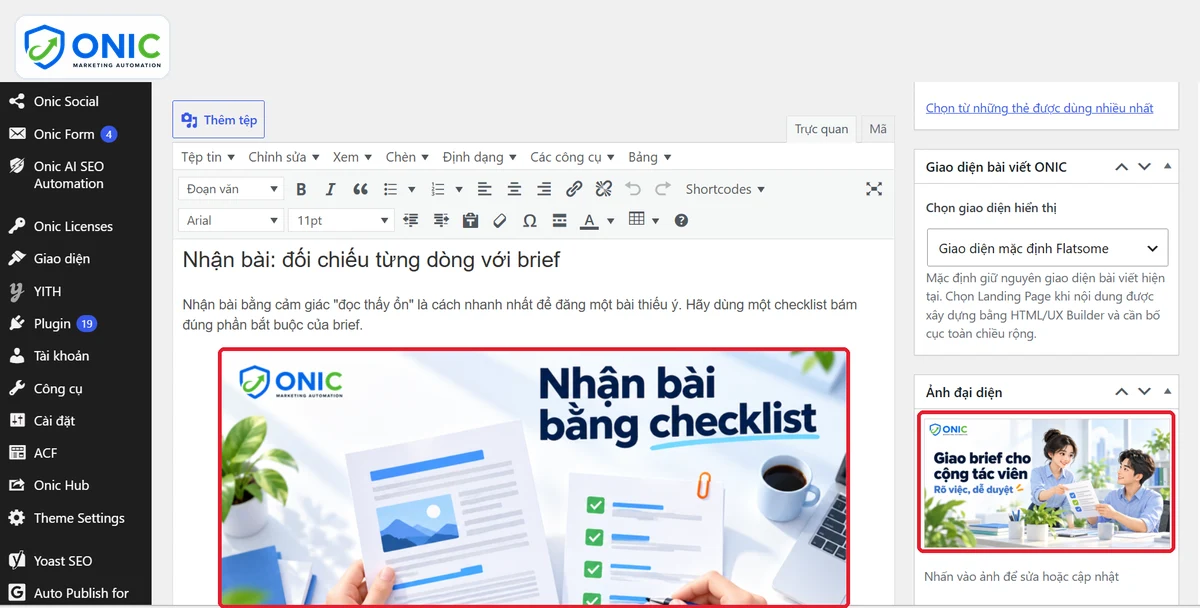Toggle bold formatting in the editor toolbar
Screen dimensions: 1200x608
[301, 189]
